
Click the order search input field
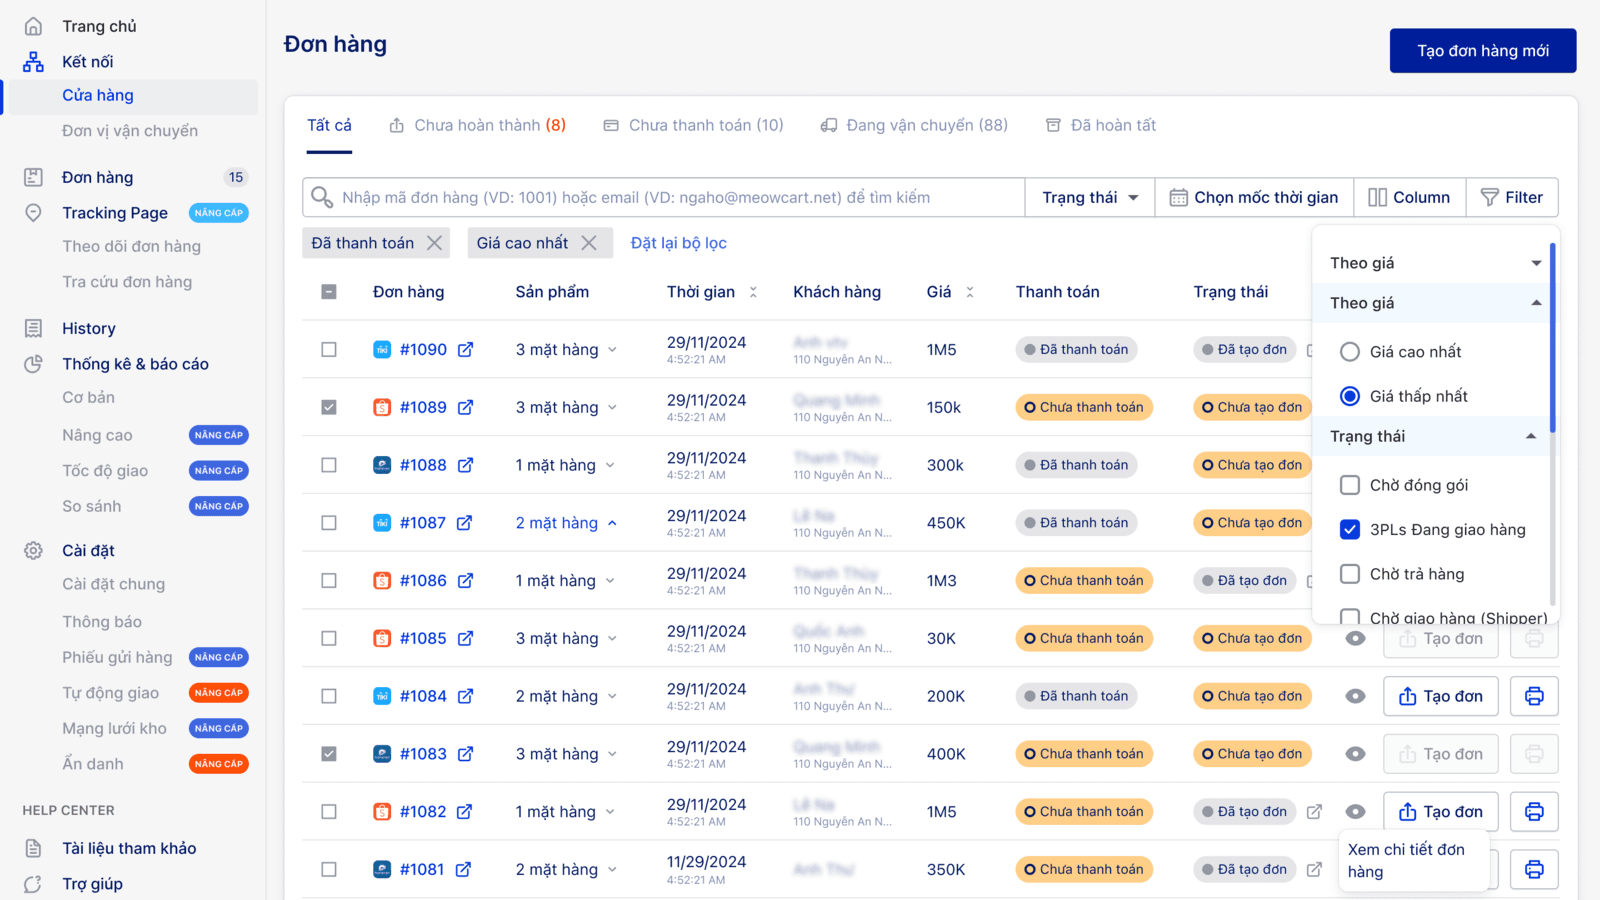tap(670, 198)
